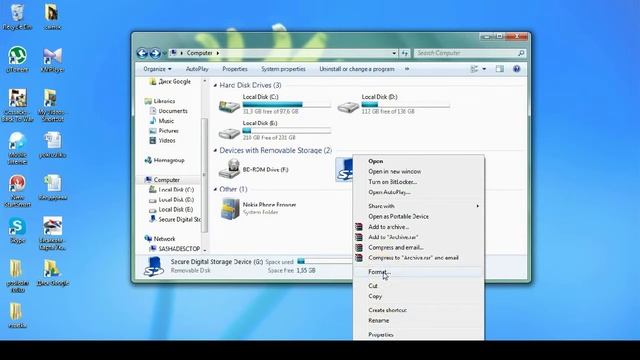Click Computer in the address breadcrumb
Image resolution: width=640 pixels, height=360 pixels.
click(x=199, y=53)
